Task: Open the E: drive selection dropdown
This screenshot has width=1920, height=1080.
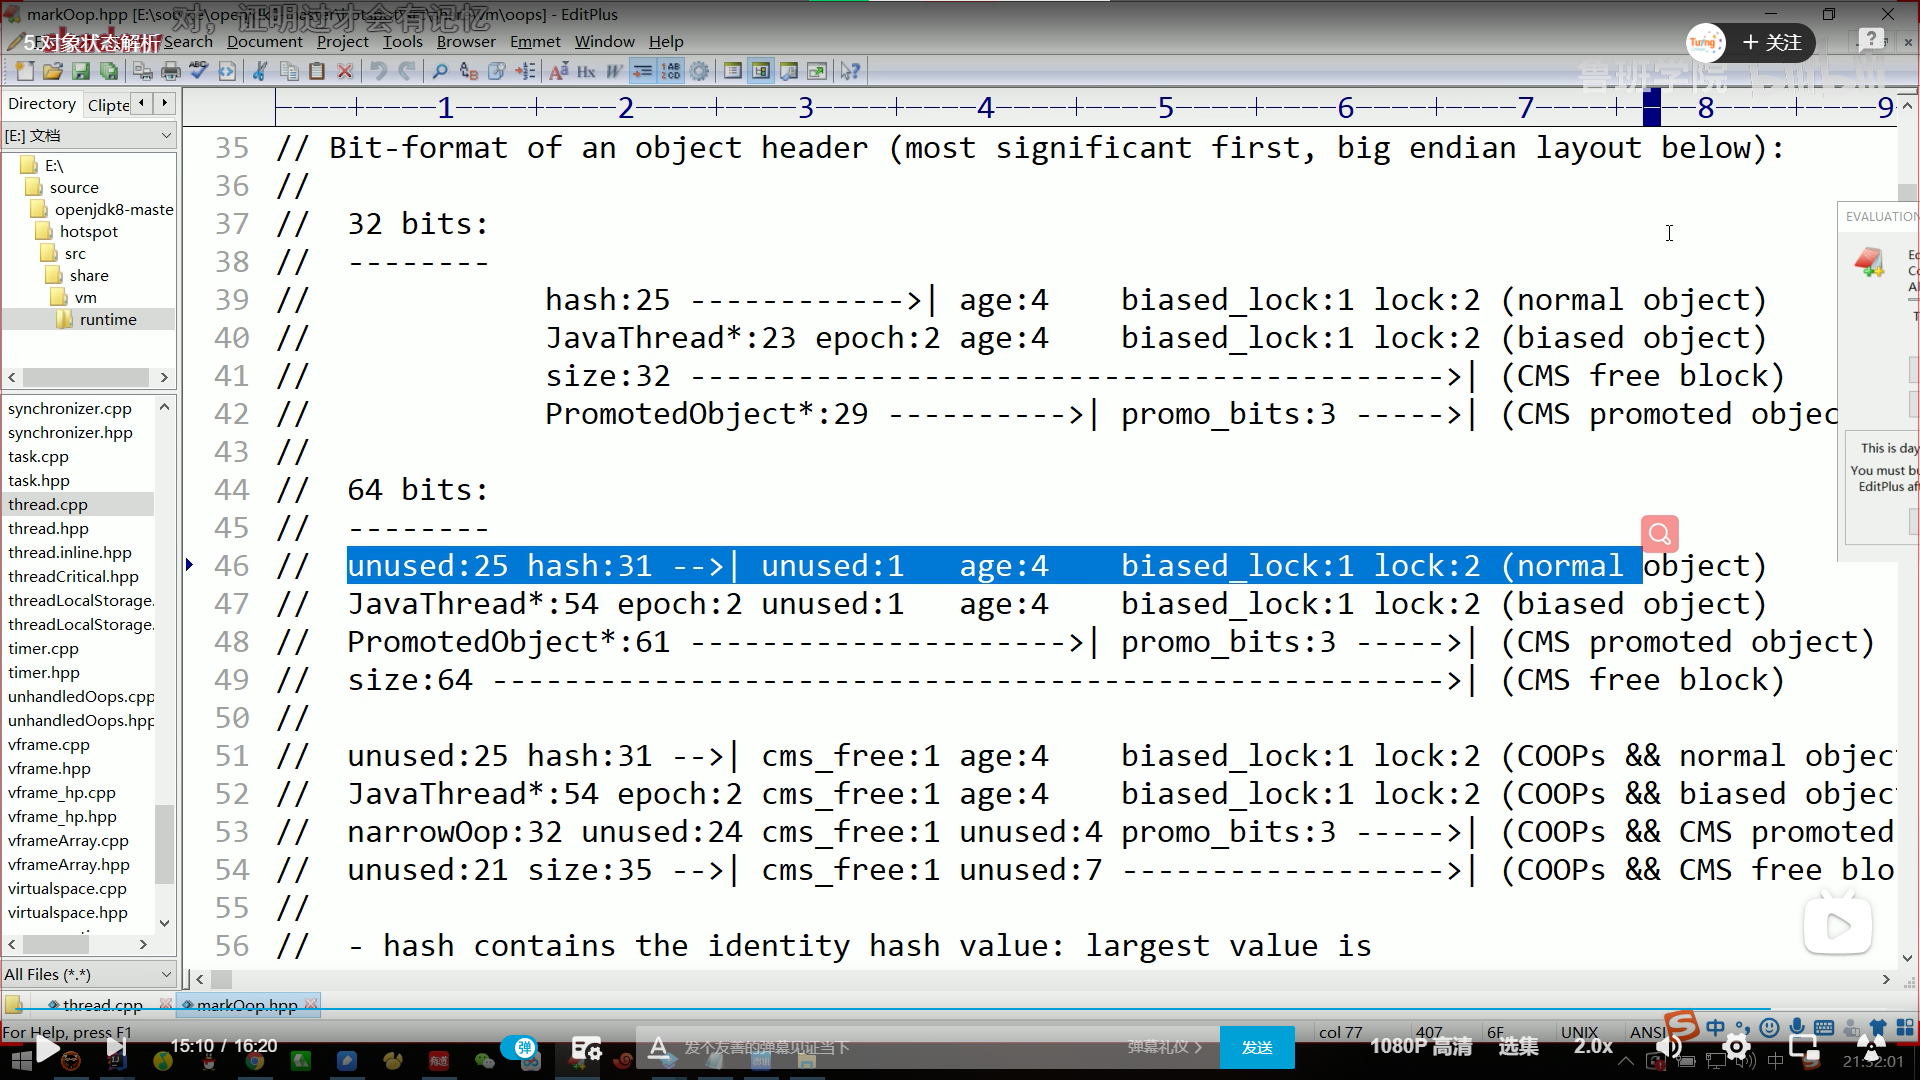Action: click(x=166, y=135)
